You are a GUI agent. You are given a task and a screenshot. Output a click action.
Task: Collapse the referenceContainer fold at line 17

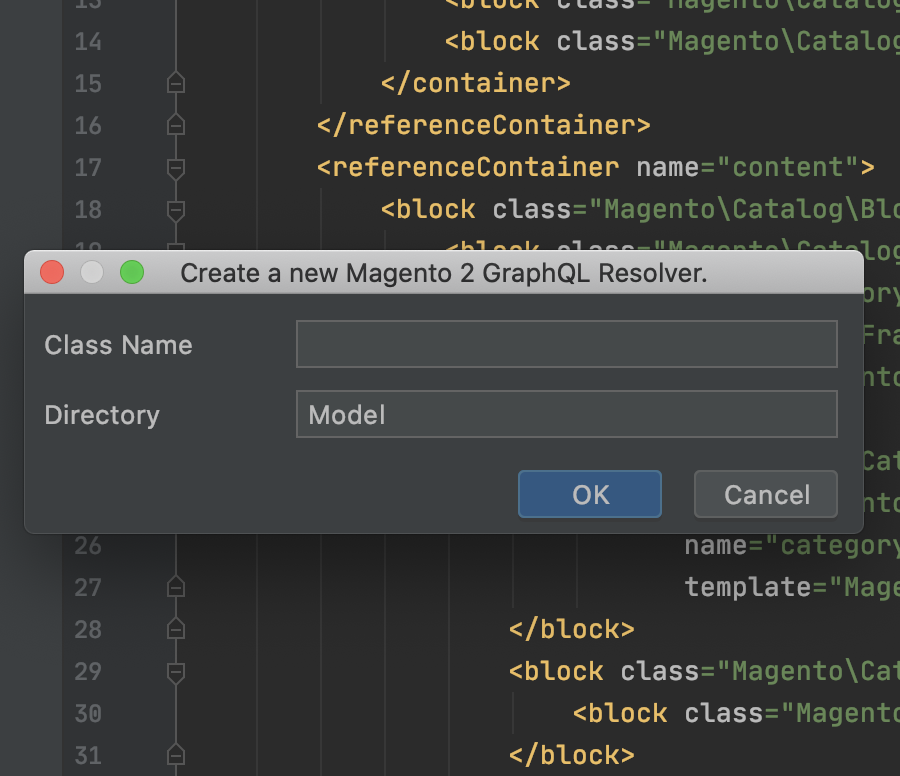(x=176, y=168)
